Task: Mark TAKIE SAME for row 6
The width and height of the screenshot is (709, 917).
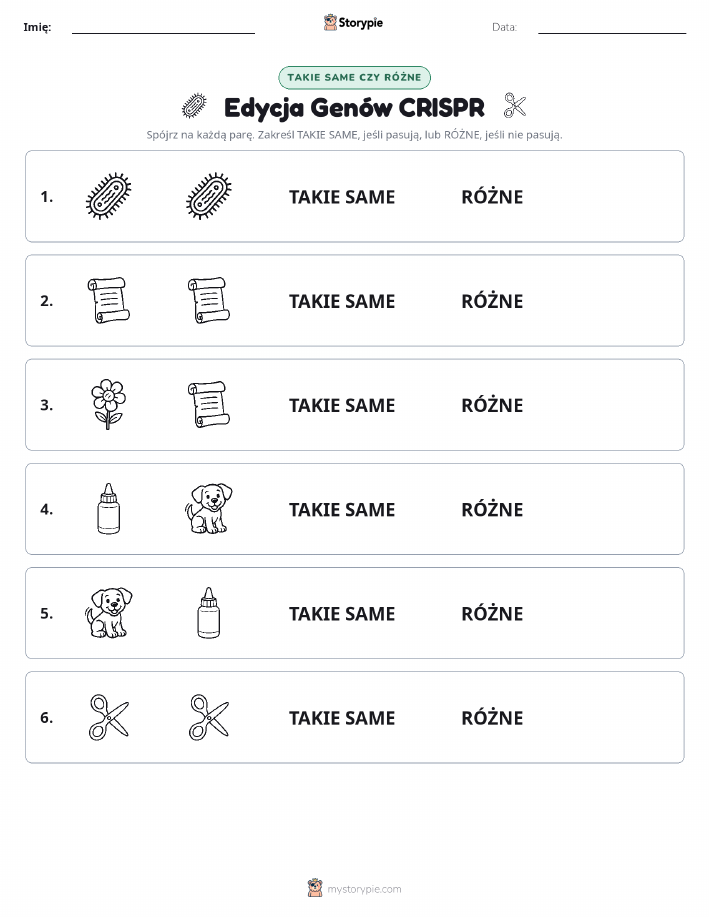Action: [342, 718]
